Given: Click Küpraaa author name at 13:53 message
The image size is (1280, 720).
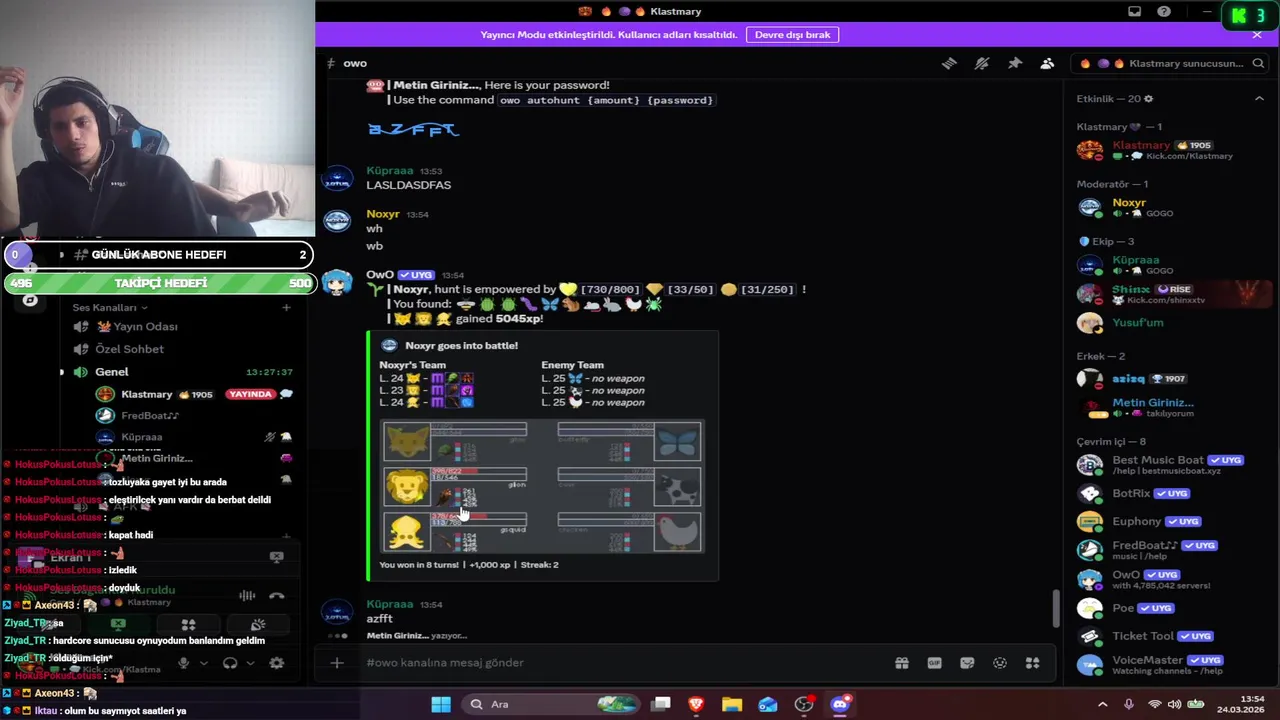Looking at the screenshot, I should (389, 171).
